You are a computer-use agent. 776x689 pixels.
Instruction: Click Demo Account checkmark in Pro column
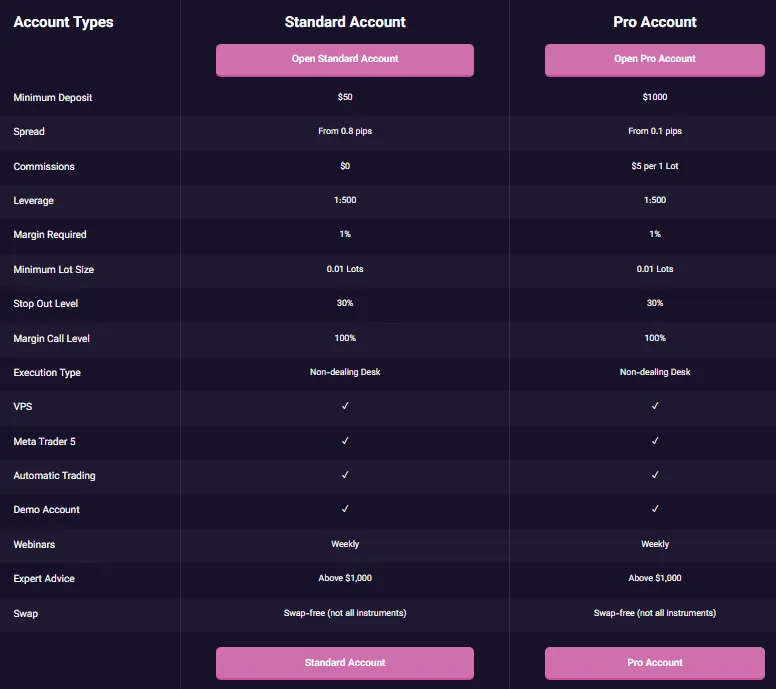tap(655, 509)
